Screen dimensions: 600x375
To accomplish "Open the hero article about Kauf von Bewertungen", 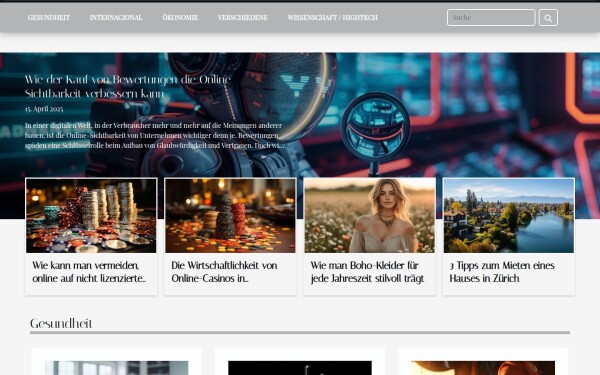I will click(128, 86).
